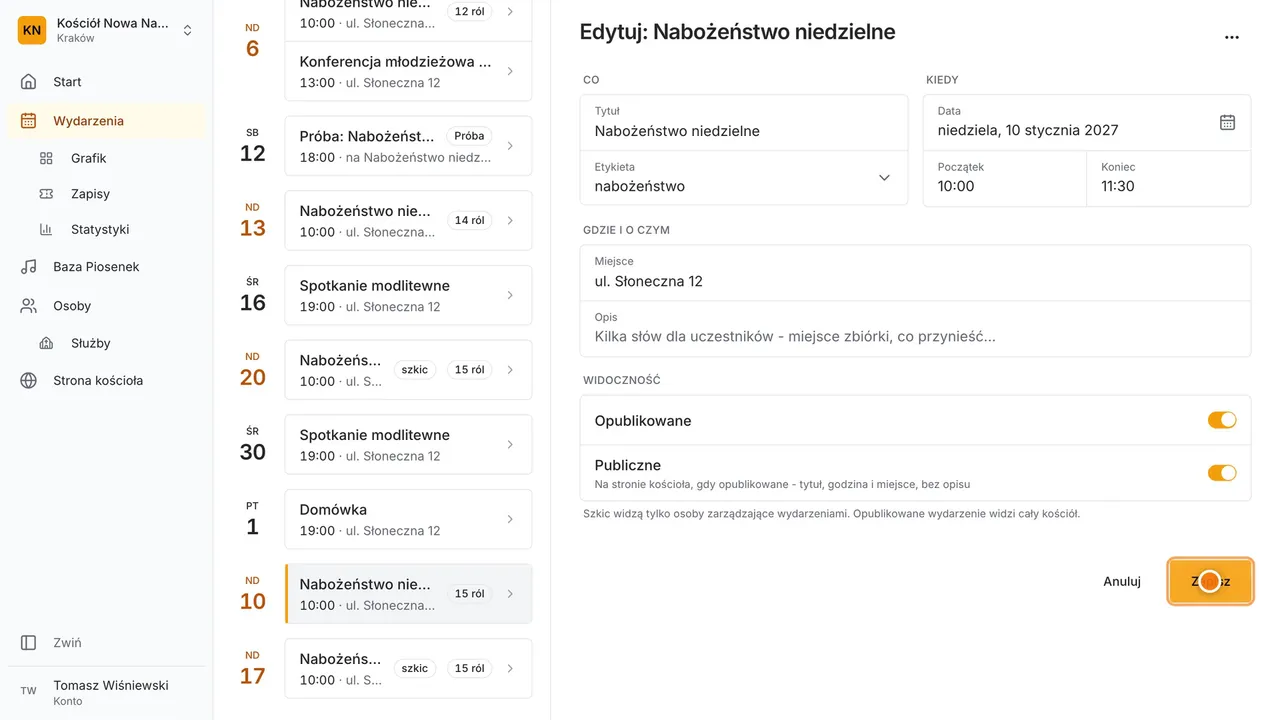Open Baza Piosenek menu item
Image resolution: width=1280 pixels, height=720 pixels.
click(96, 267)
